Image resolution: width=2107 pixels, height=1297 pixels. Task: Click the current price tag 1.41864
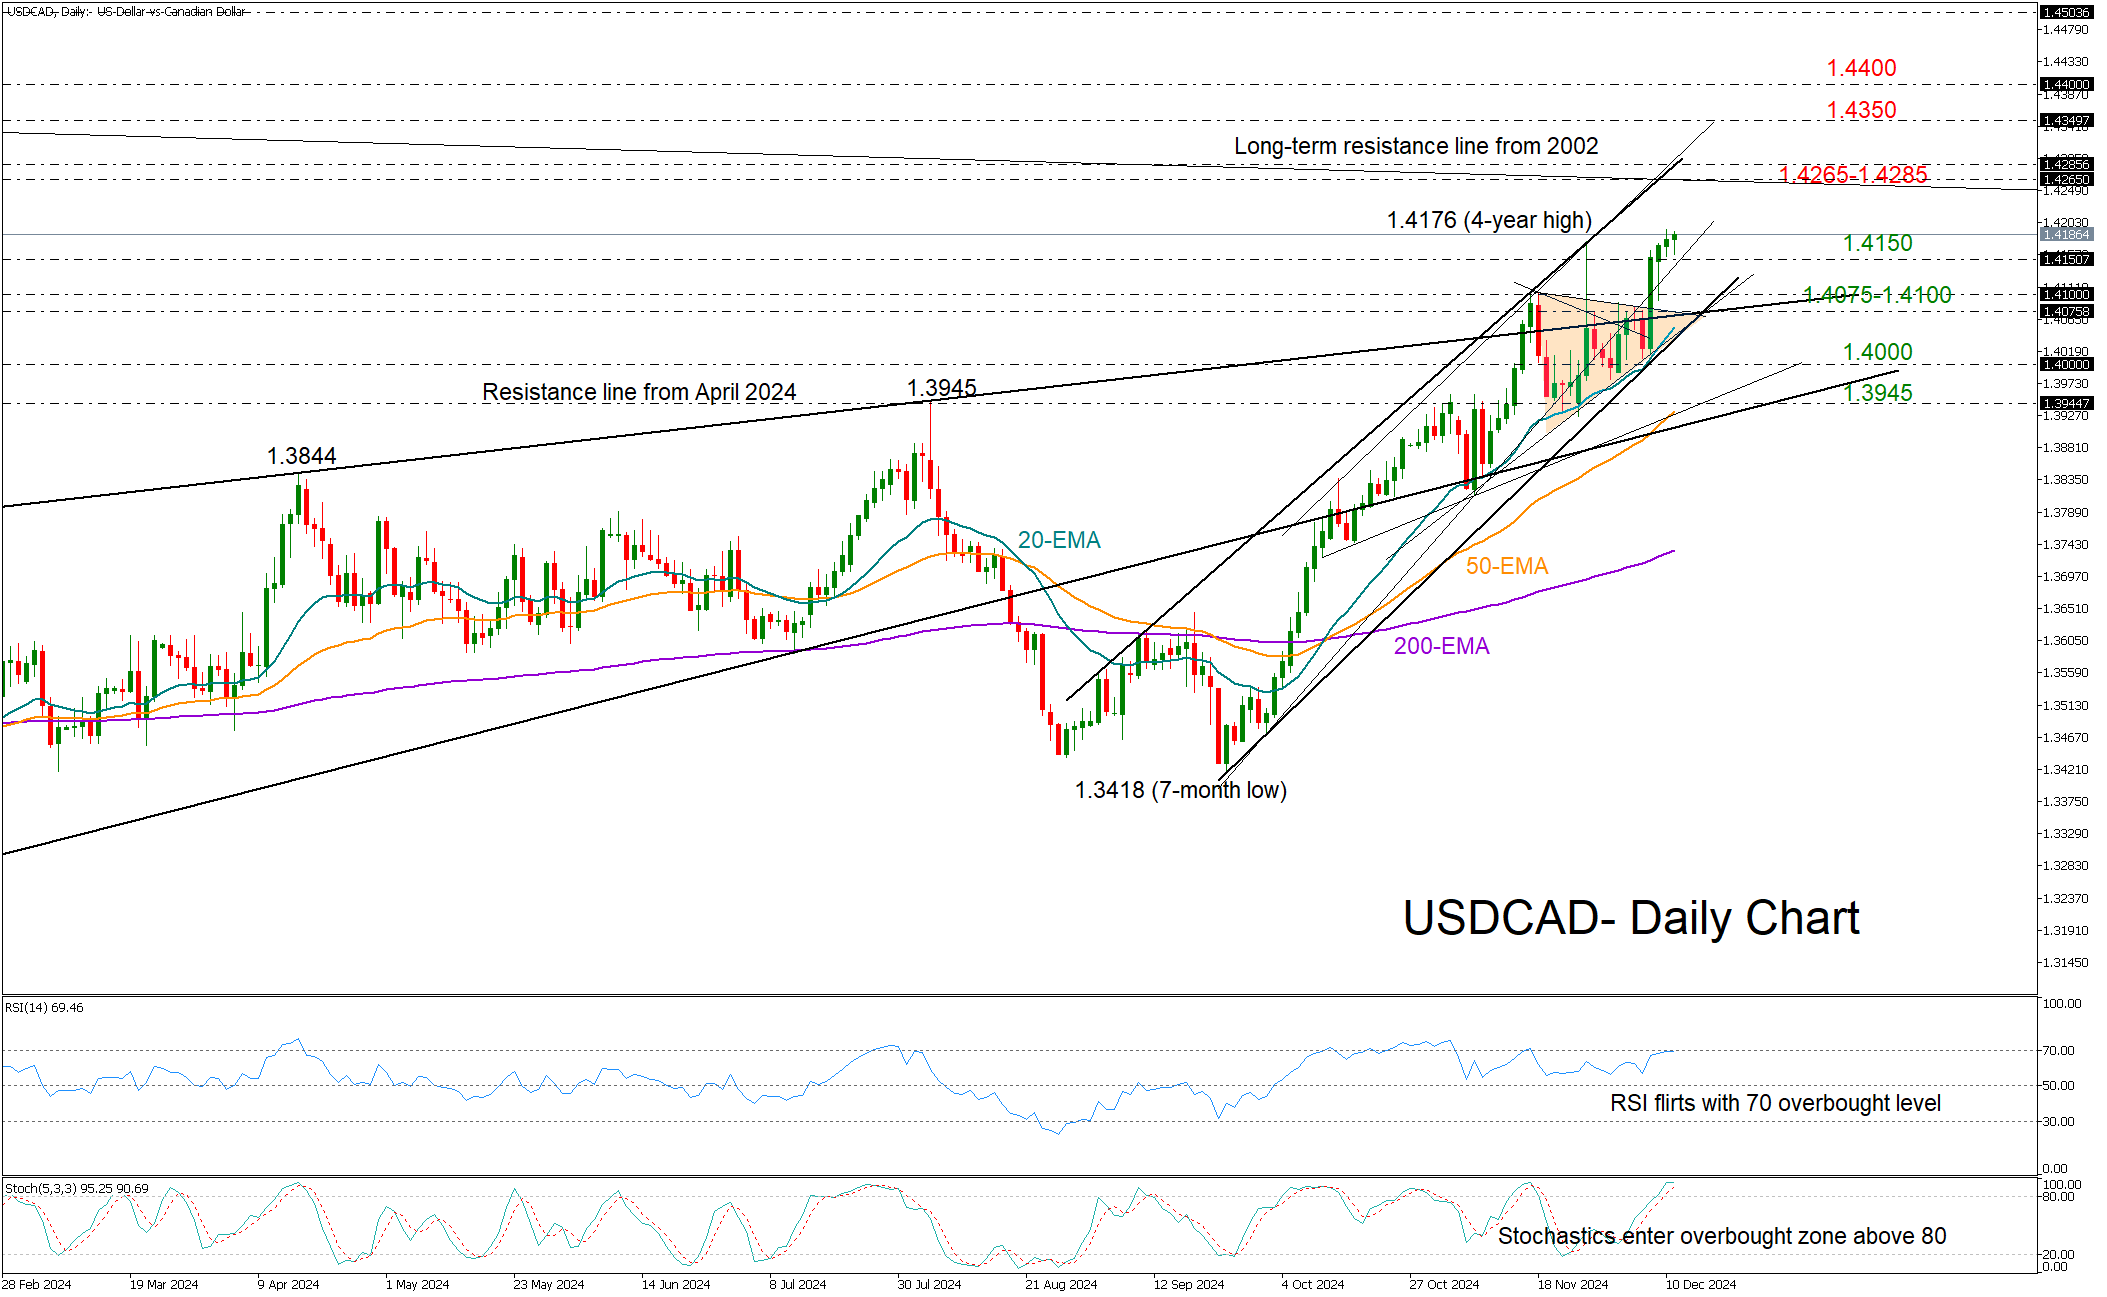(x=2065, y=234)
